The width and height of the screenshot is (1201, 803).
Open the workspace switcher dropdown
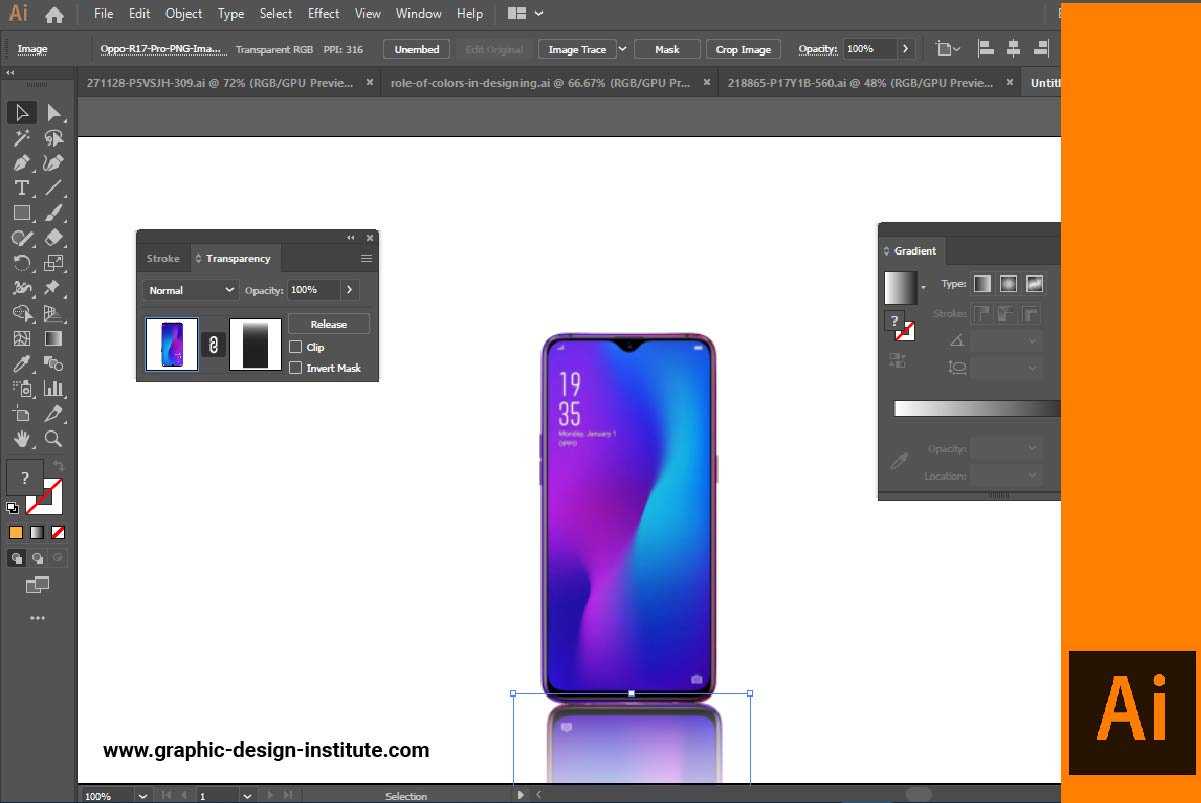(x=526, y=14)
